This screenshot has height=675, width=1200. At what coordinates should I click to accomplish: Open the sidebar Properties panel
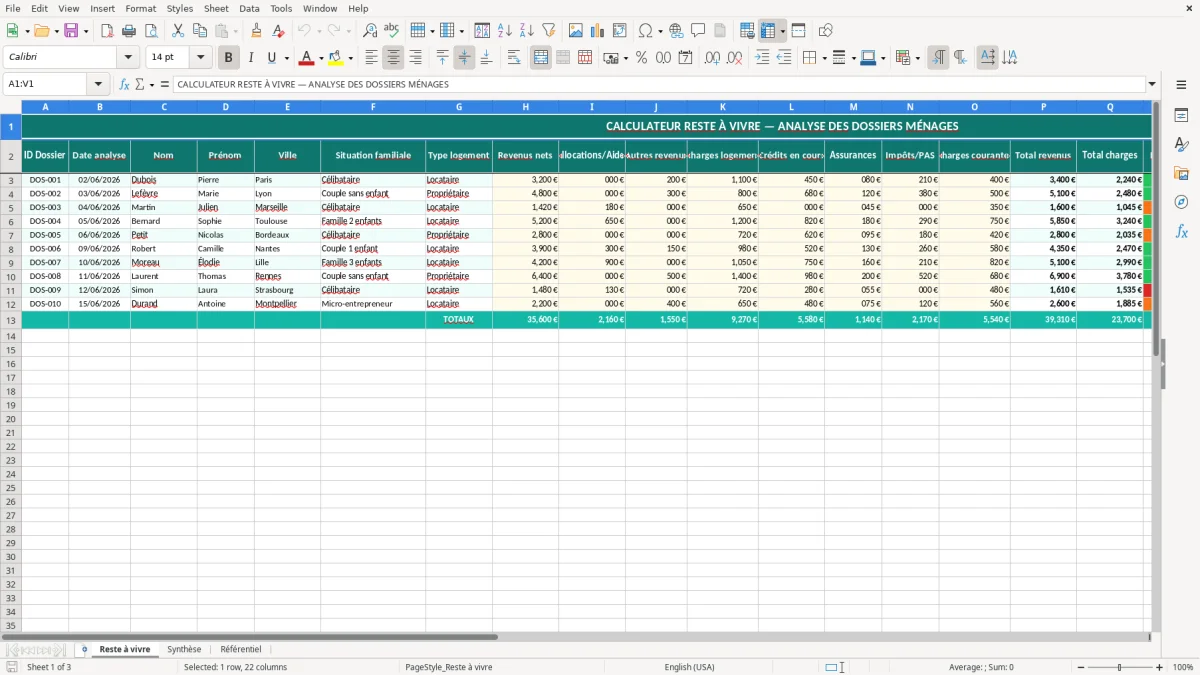(x=1181, y=116)
